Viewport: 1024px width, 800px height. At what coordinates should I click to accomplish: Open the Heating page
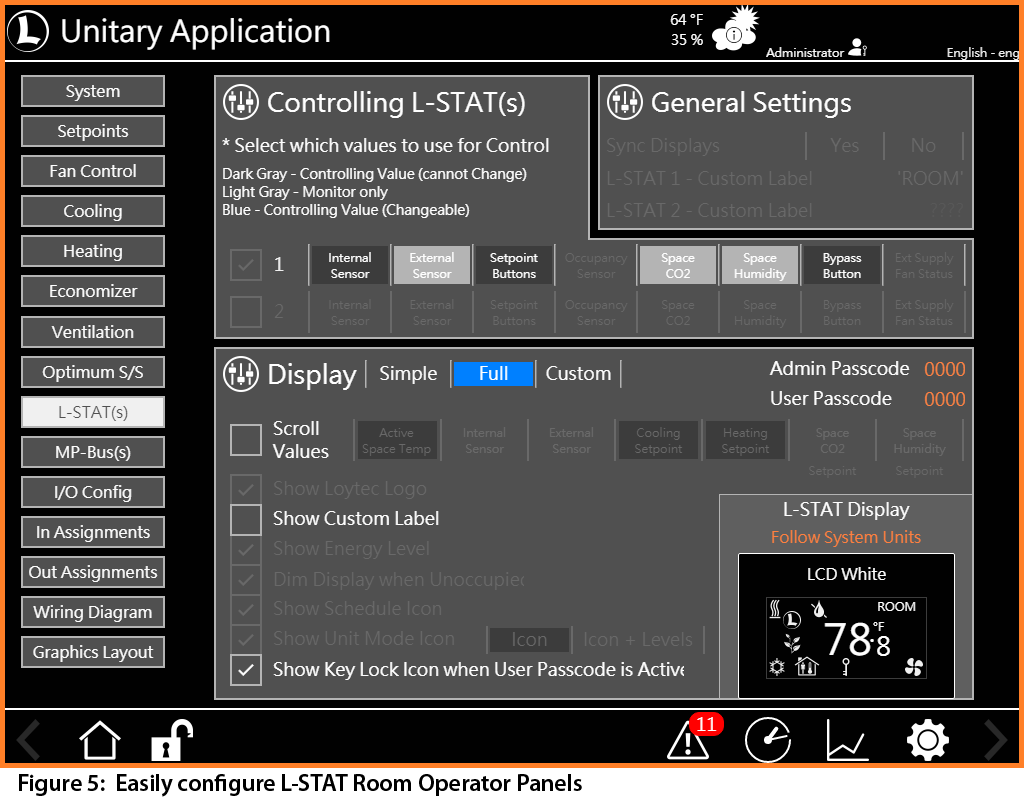93,251
